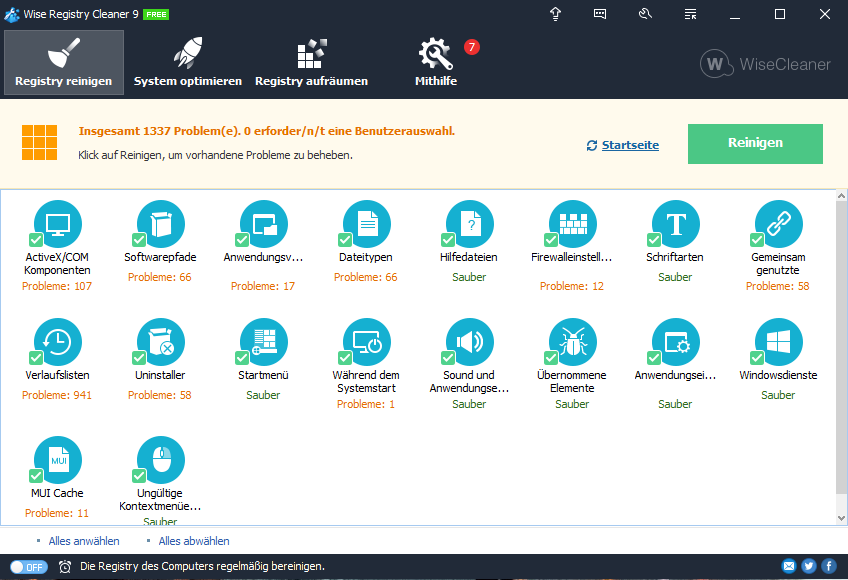Click the vertical scrollbar thumb
Viewport: 848px width, 580px height.
click(x=842, y=347)
